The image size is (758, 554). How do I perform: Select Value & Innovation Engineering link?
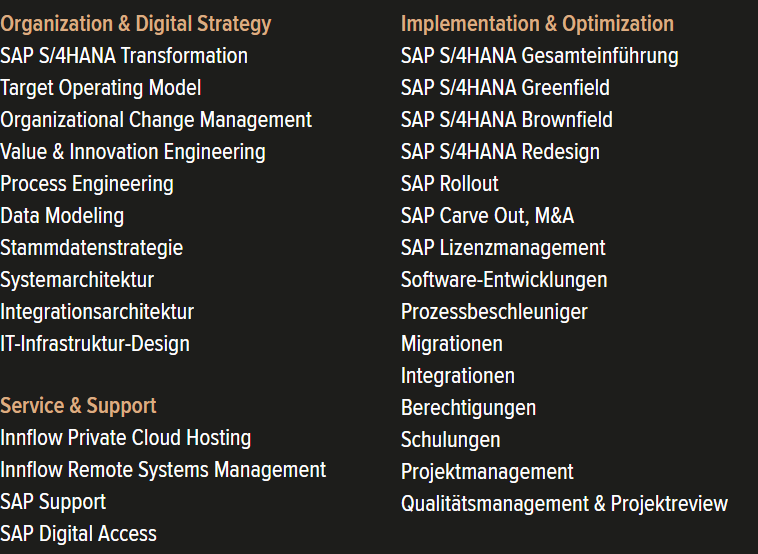pyautogui.click(x=133, y=152)
